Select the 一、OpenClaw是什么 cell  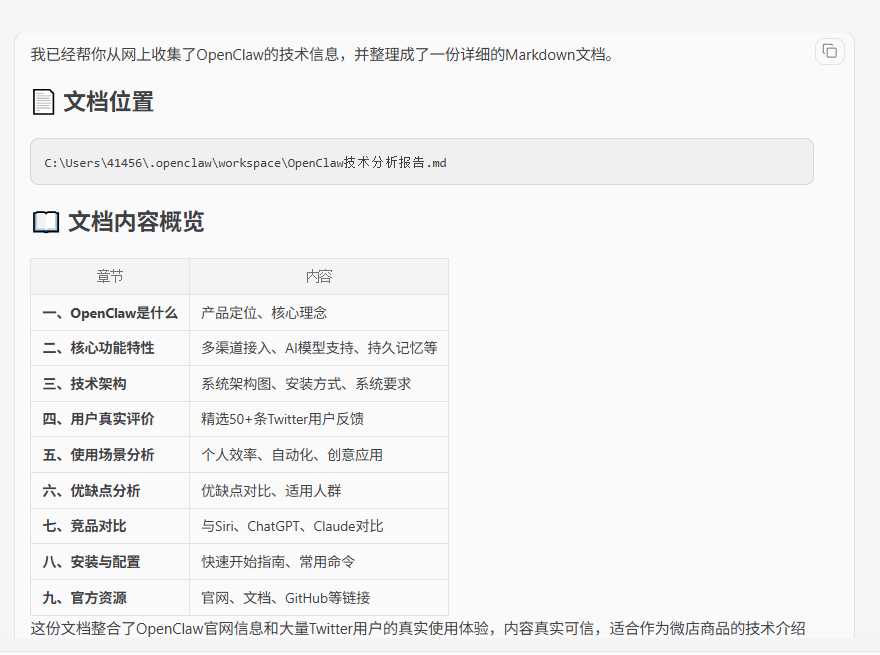[x=110, y=313]
